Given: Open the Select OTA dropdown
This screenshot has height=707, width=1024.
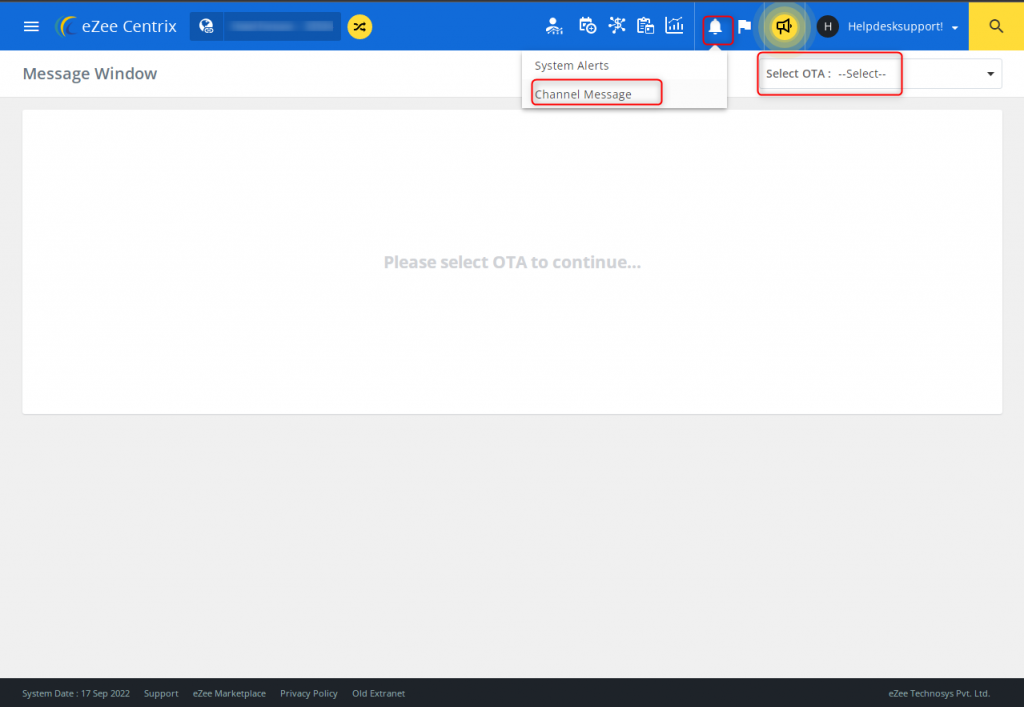Looking at the screenshot, I should (880, 74).
